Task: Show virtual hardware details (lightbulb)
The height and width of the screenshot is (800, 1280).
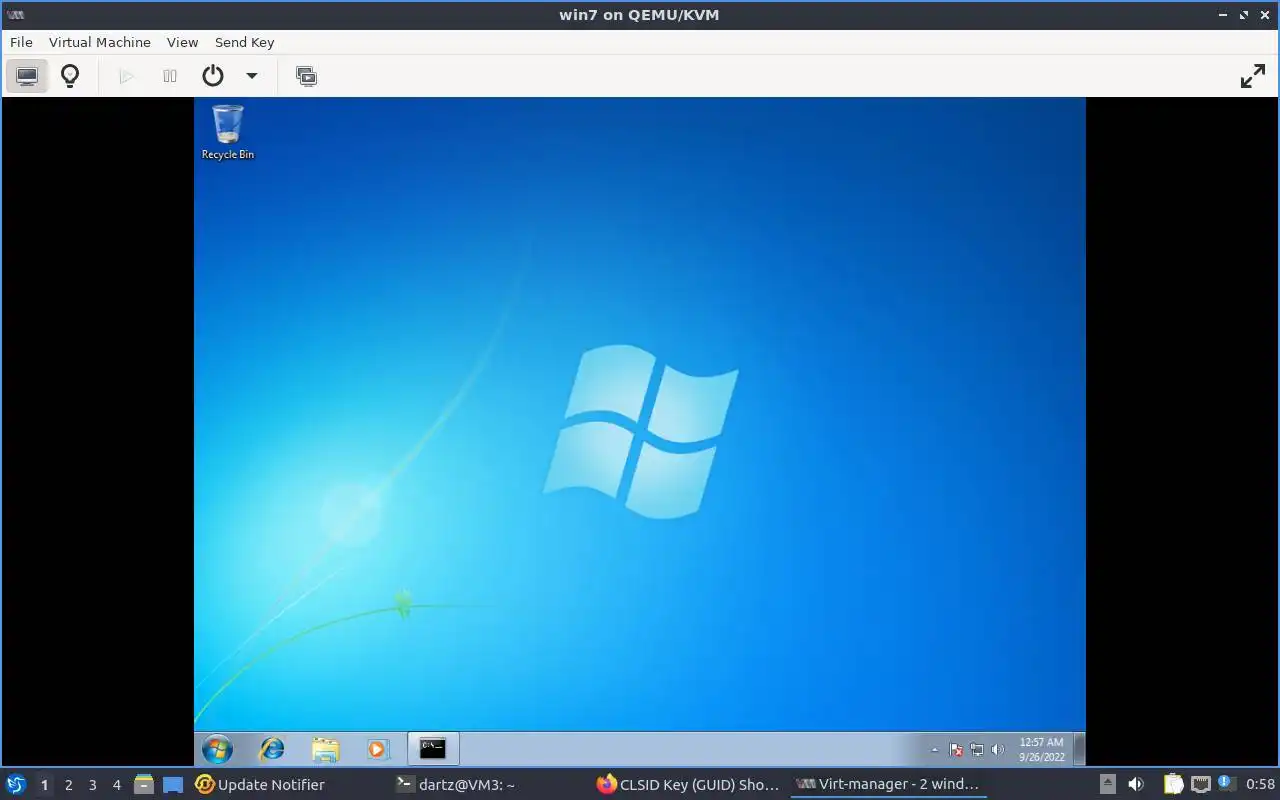Action: [70, 76]
